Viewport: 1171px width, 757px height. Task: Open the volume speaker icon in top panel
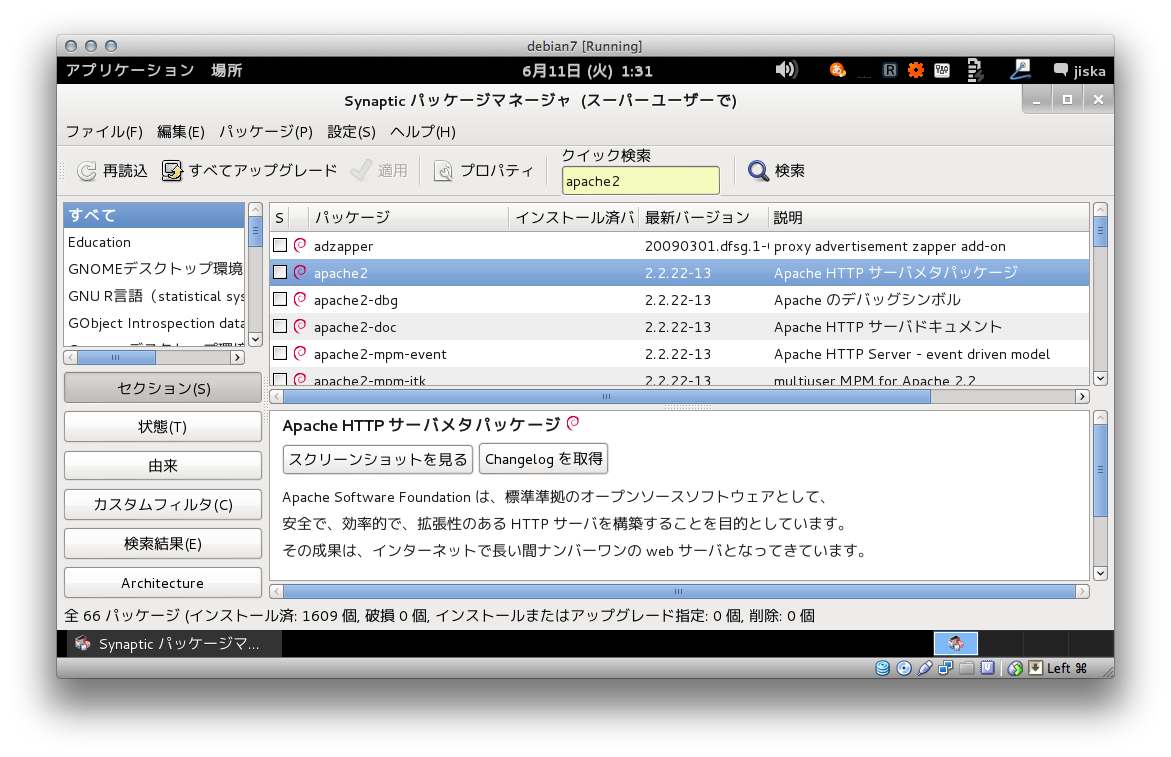[x=786, y=70]
